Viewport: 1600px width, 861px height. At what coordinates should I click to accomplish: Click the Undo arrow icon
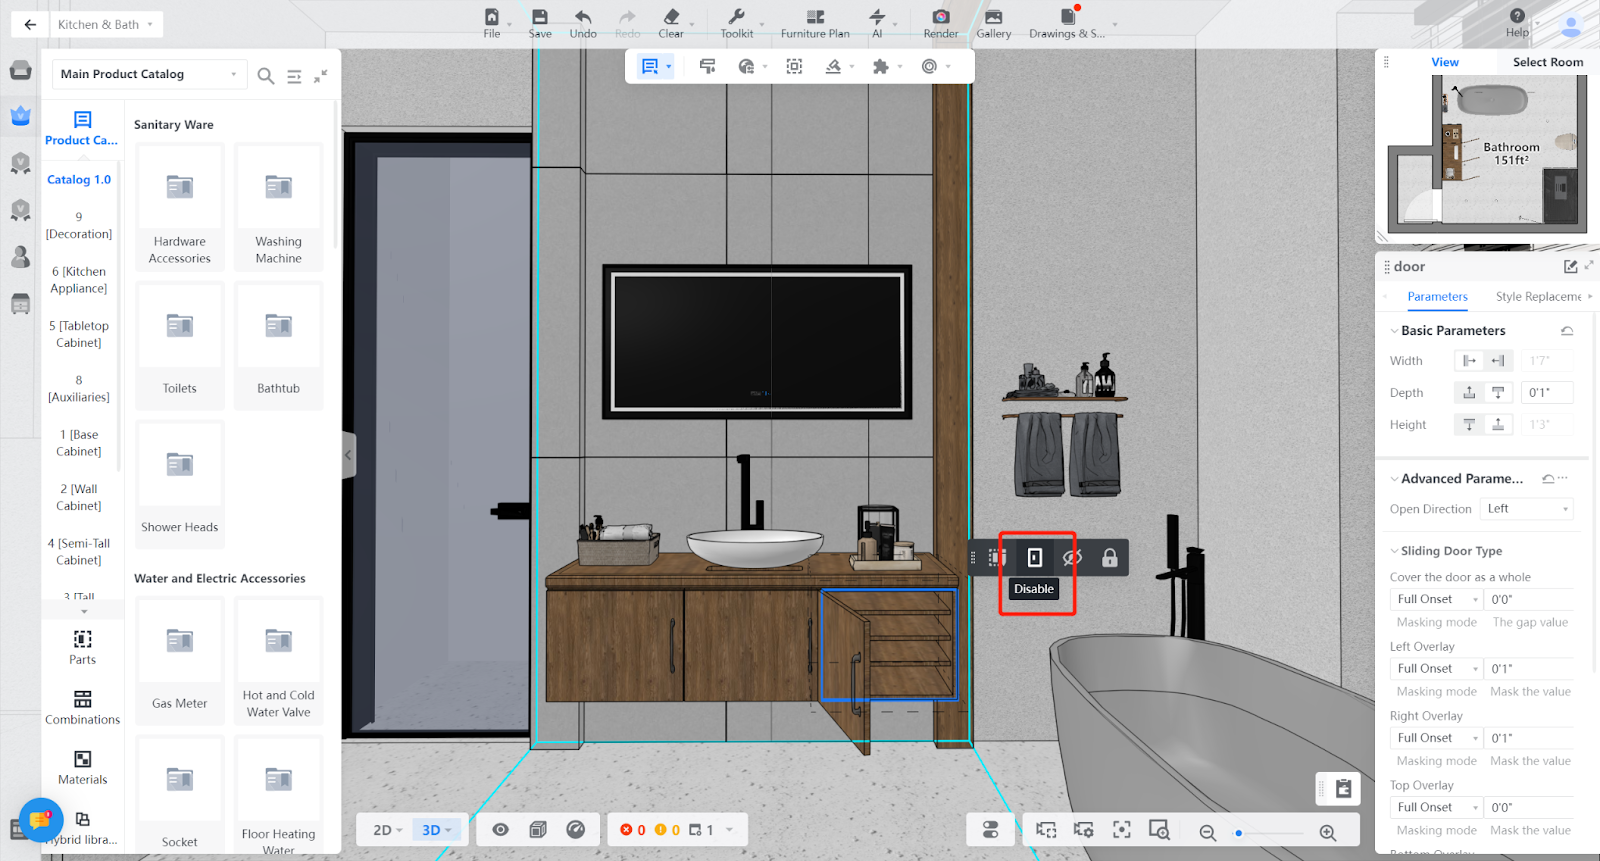click(583, 17)
